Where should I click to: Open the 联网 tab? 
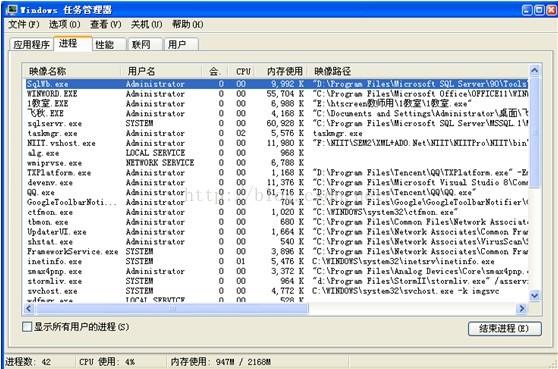pos(145,44)
